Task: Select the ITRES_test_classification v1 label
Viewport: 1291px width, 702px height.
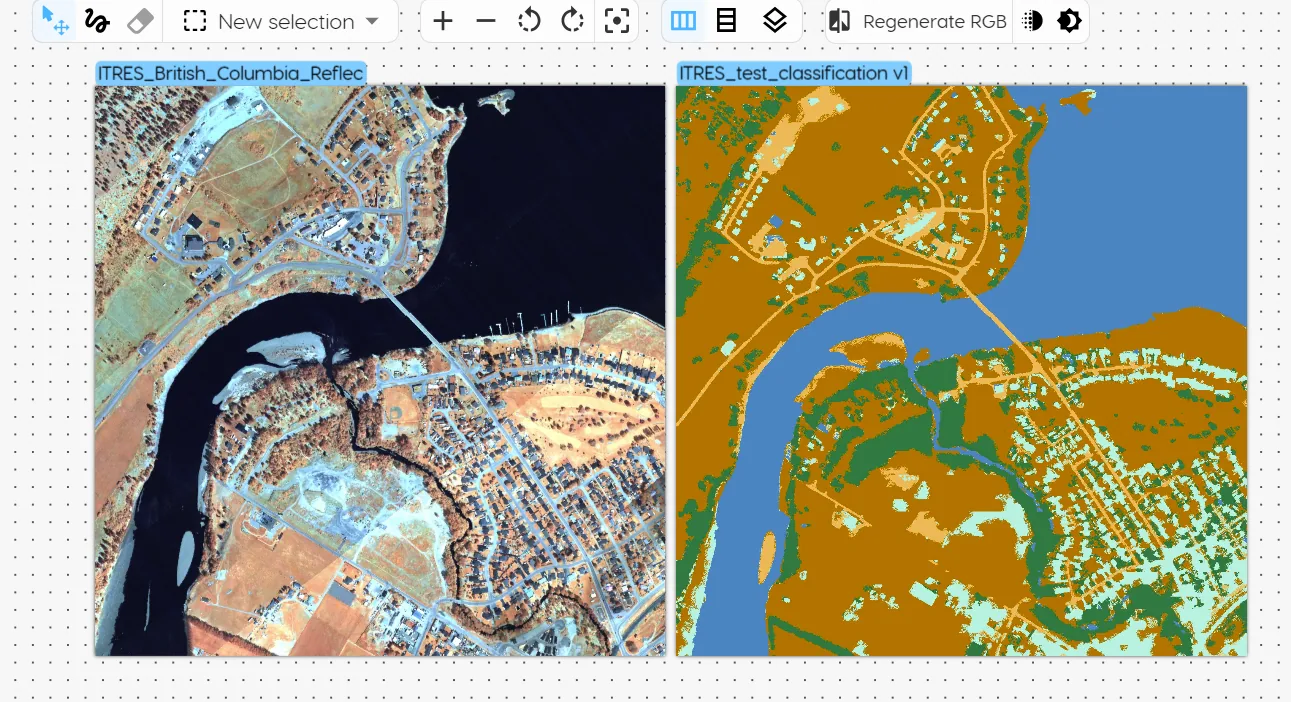Action: pyautogui.click(x=794, y=73)
